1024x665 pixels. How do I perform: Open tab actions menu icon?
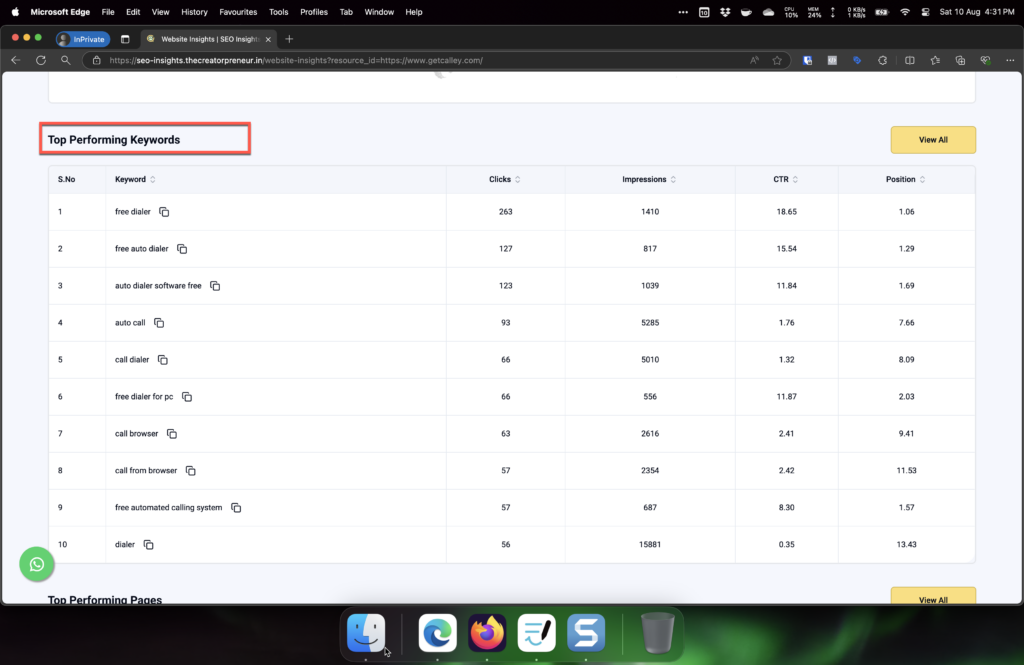click(x=125, y=39)
